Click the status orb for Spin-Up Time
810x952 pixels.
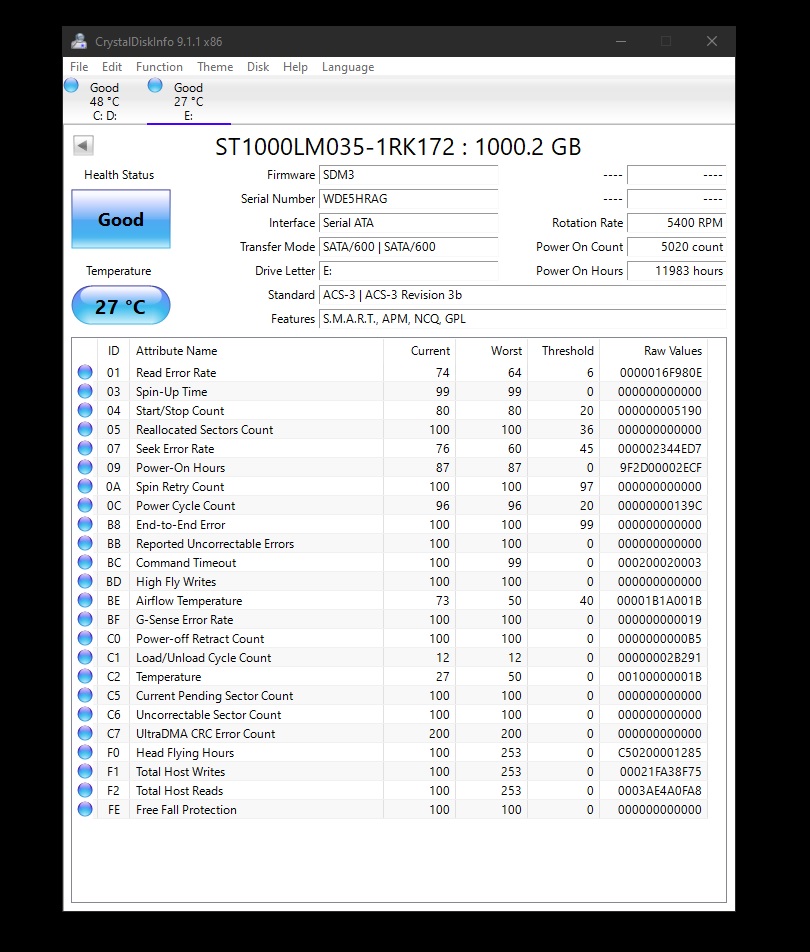[85, 391]
